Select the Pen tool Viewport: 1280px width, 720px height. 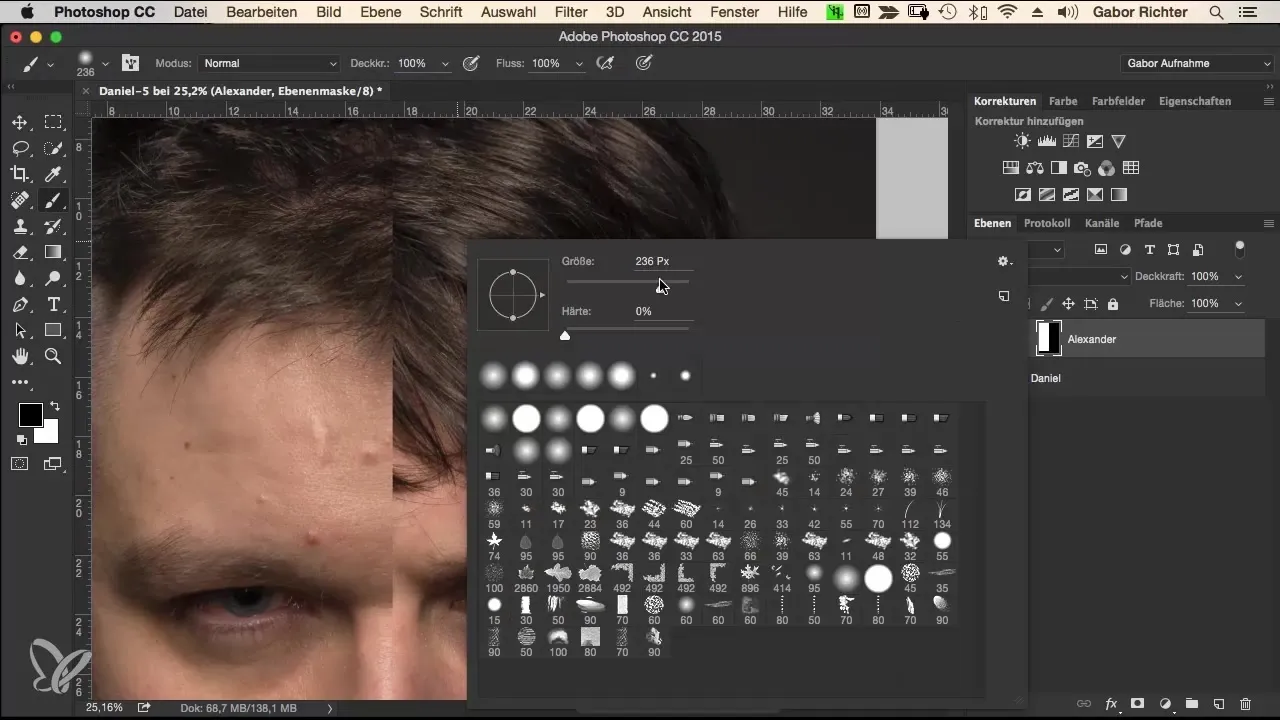tap(19, 304)
